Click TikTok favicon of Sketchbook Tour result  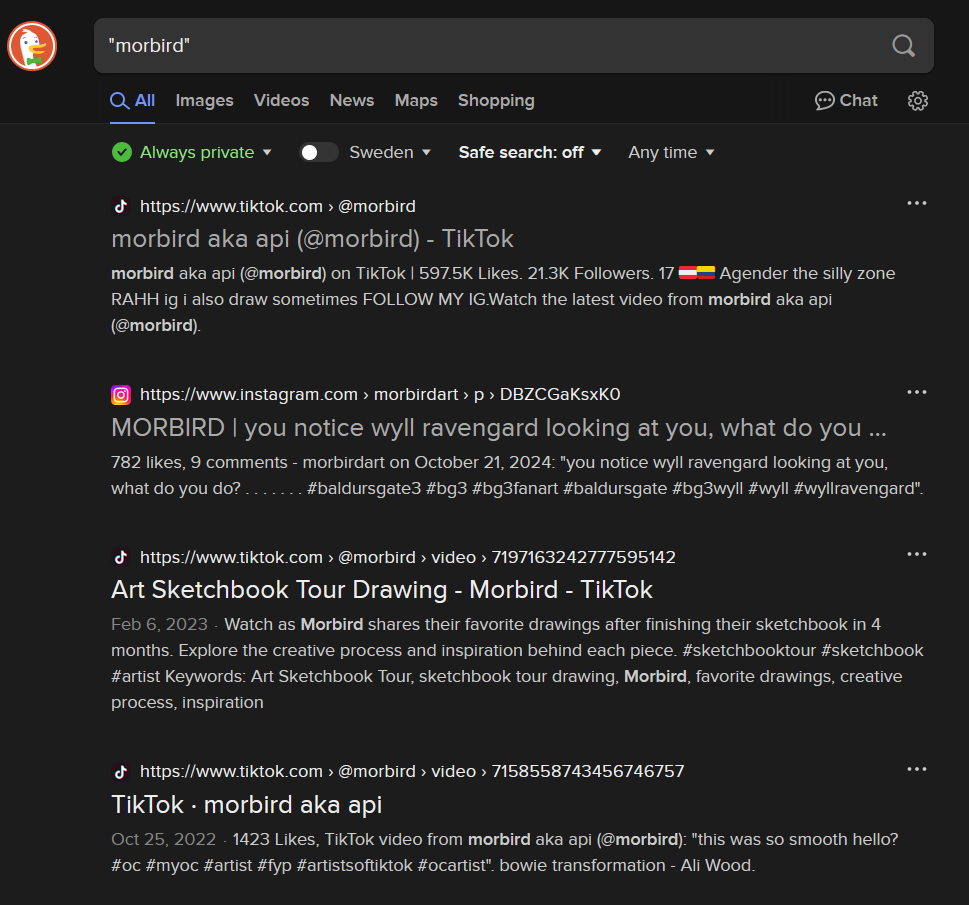(121, 557)
